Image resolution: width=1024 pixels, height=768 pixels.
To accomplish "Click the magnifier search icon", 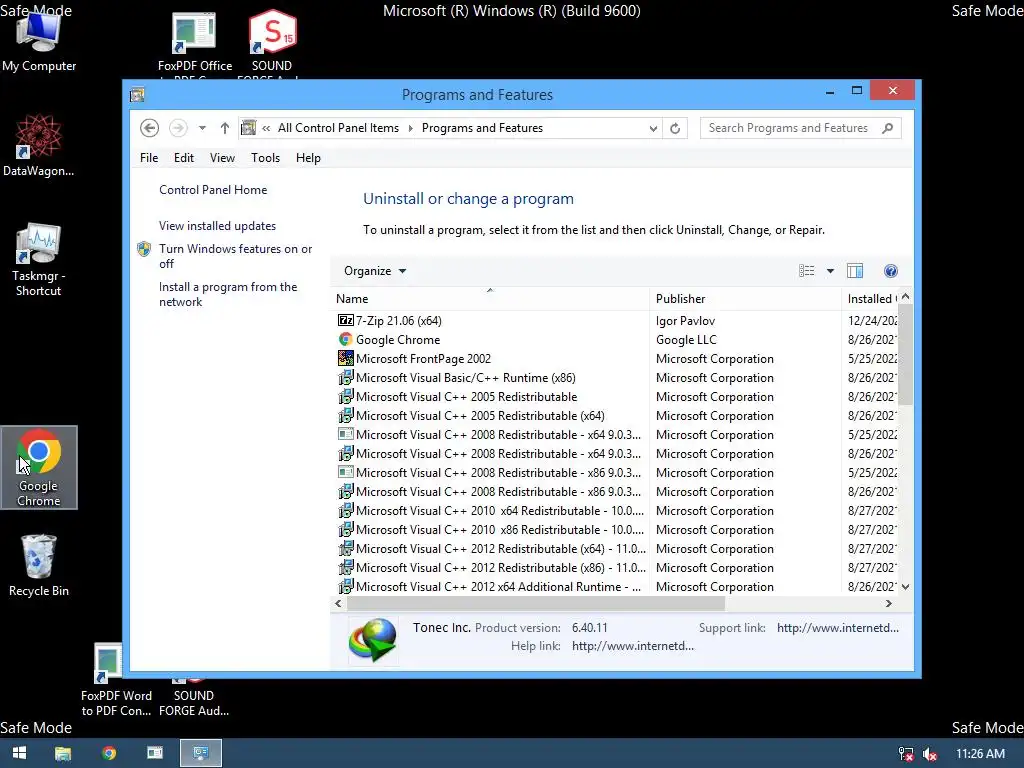I will tap(888, 128).
